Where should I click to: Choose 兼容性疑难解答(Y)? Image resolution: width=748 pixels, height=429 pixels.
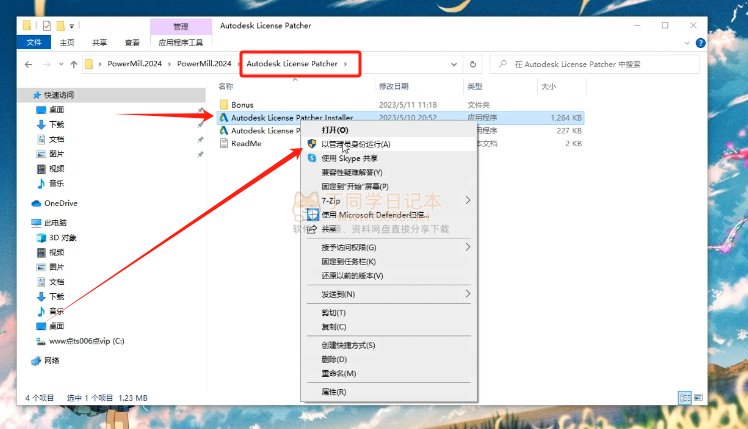pos(389,172)
